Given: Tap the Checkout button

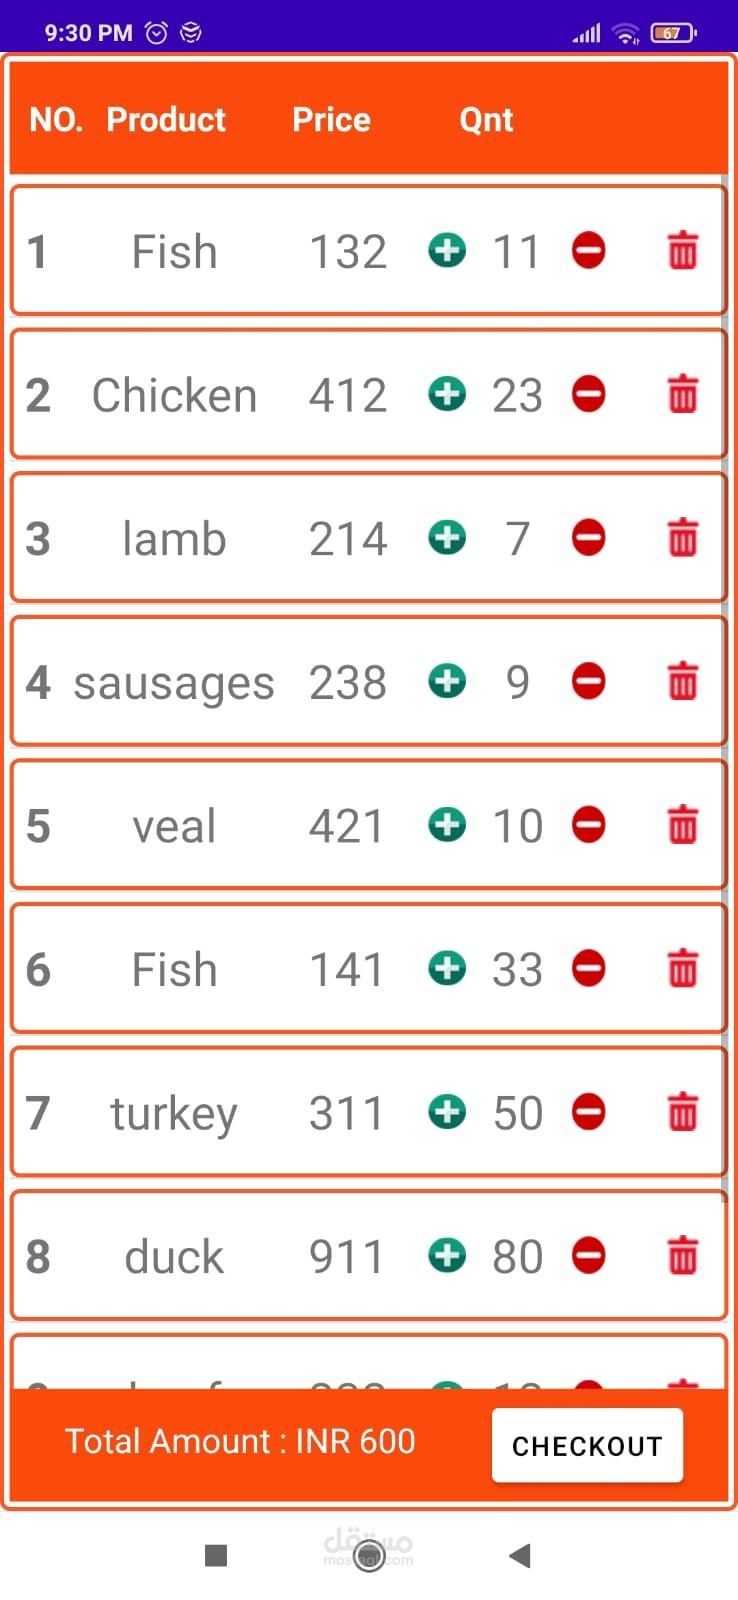Looking at the screenshot, I should point(587,1446).
